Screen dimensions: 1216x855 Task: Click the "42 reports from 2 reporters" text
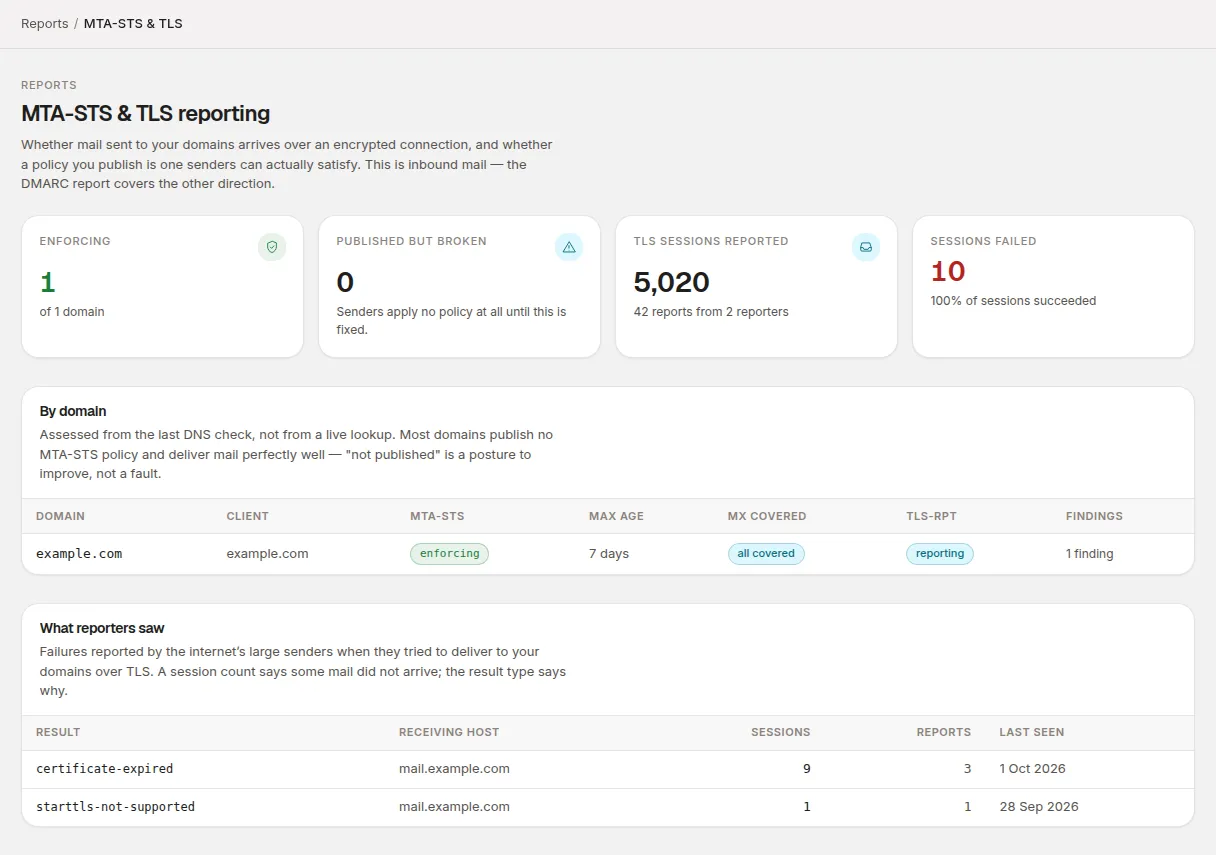tap(711, 312)
